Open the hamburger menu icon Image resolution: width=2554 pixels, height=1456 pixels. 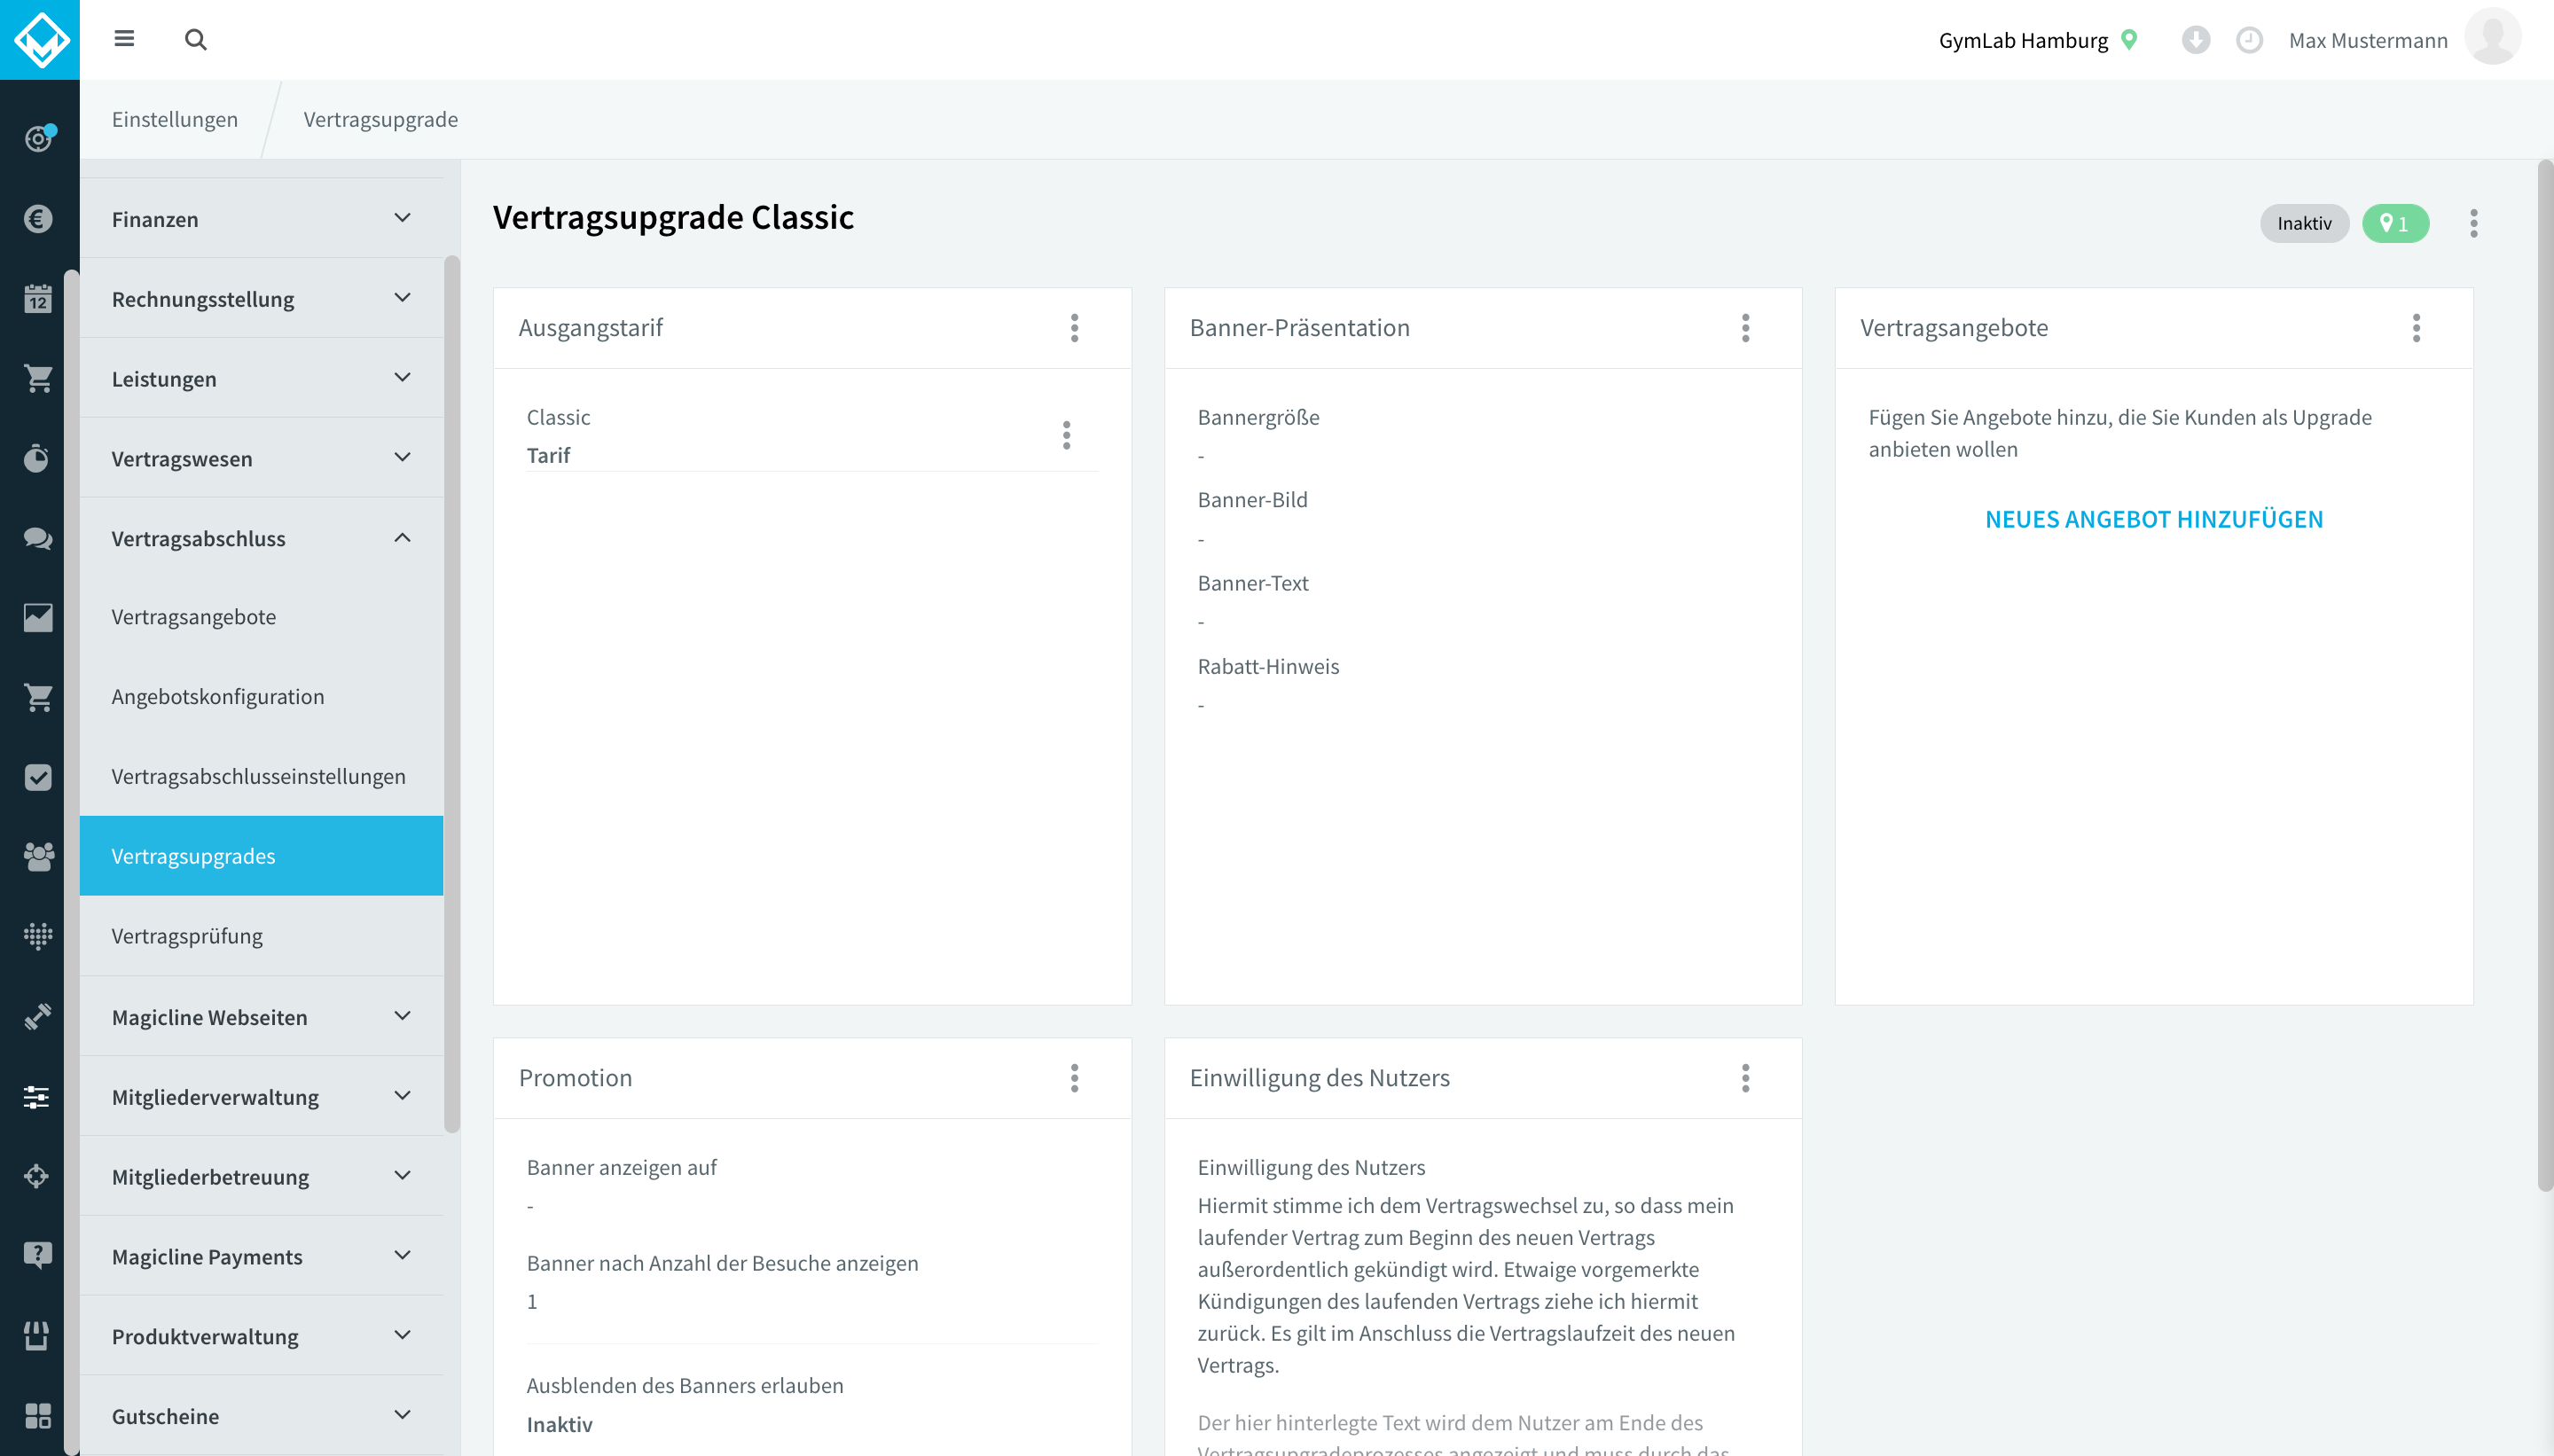(x=124, y=39)
